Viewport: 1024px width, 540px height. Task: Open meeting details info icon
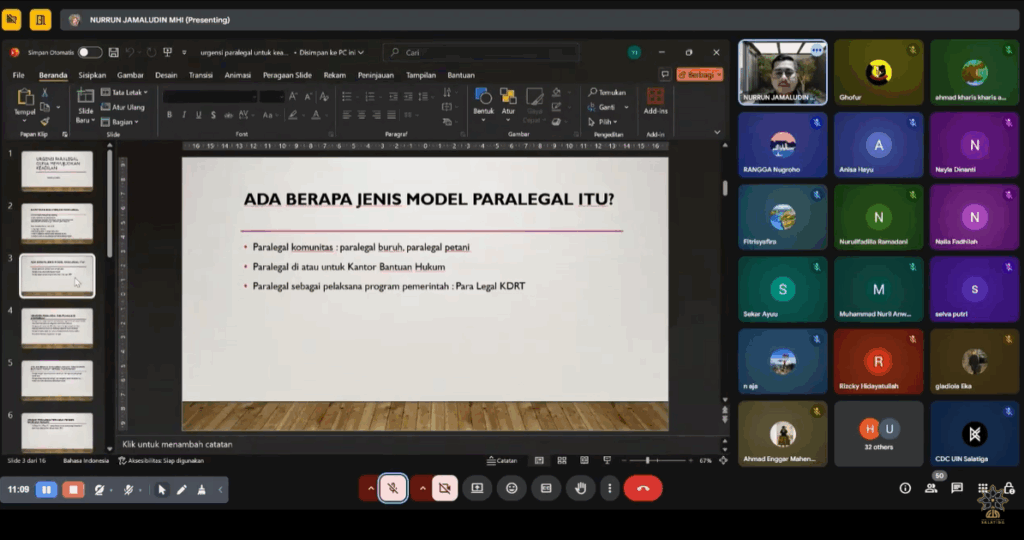click(905, 488)
